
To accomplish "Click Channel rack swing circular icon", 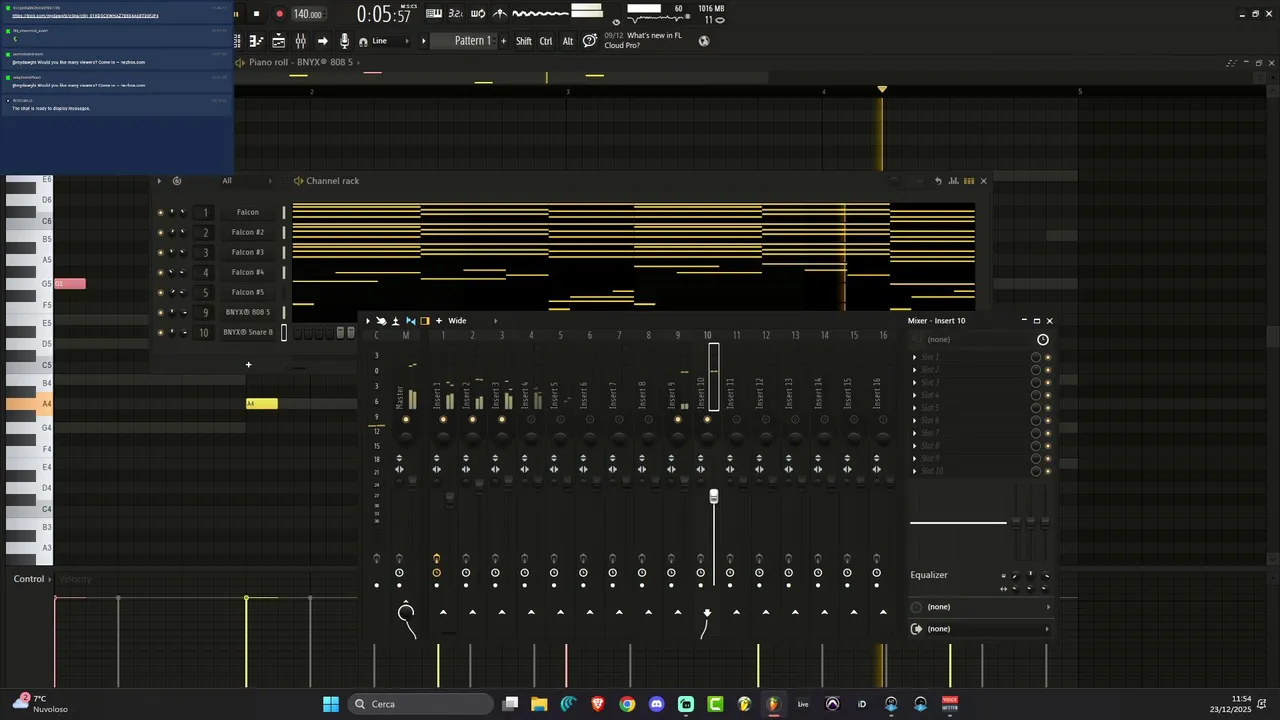I will tap(177, 181).
